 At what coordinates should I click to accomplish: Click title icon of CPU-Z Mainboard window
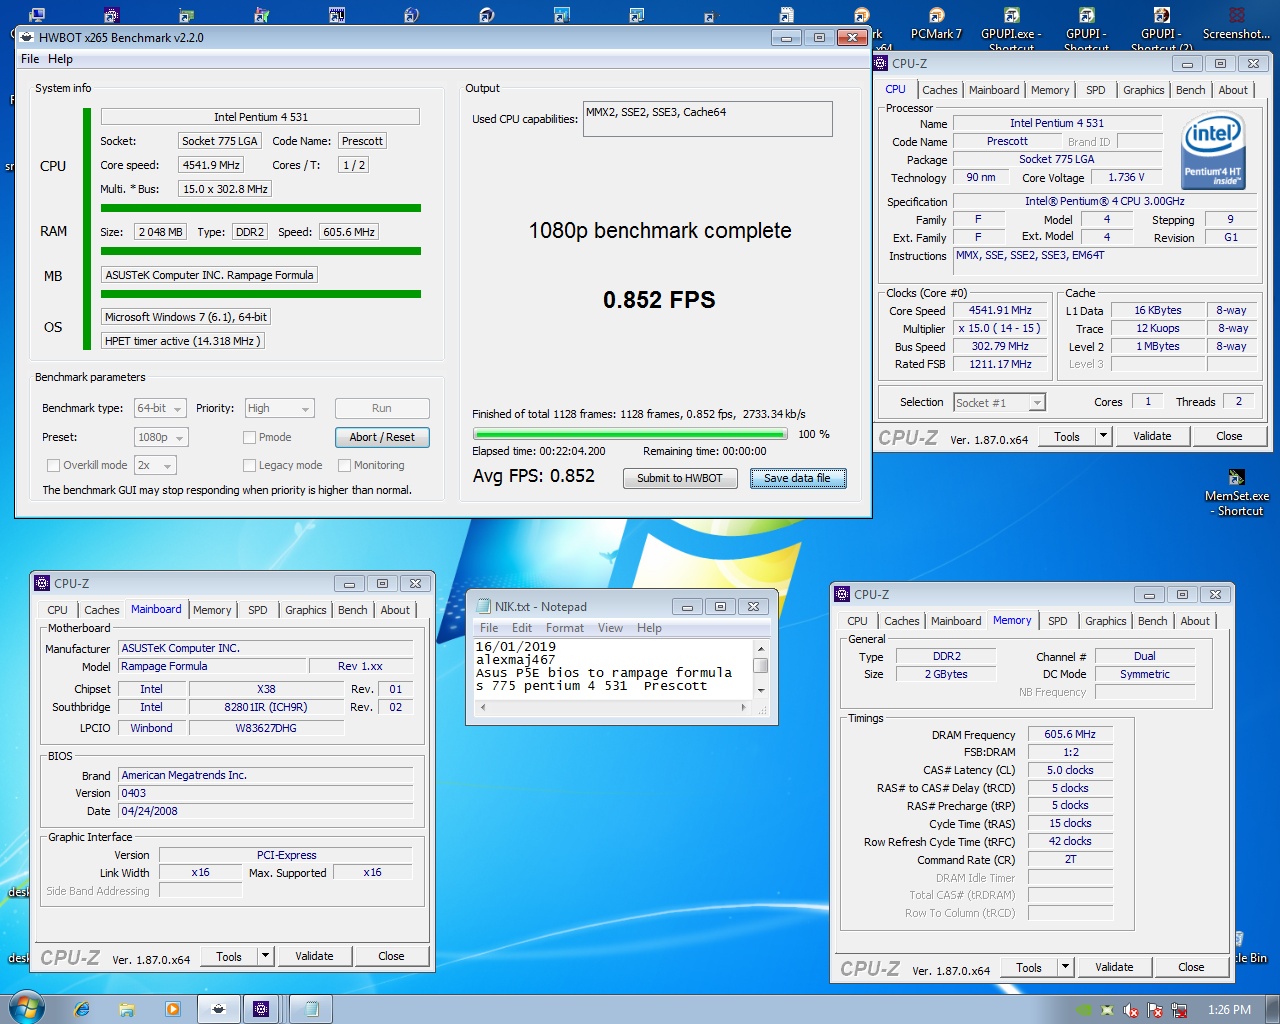pyautogui.click(x=42, y=583)
